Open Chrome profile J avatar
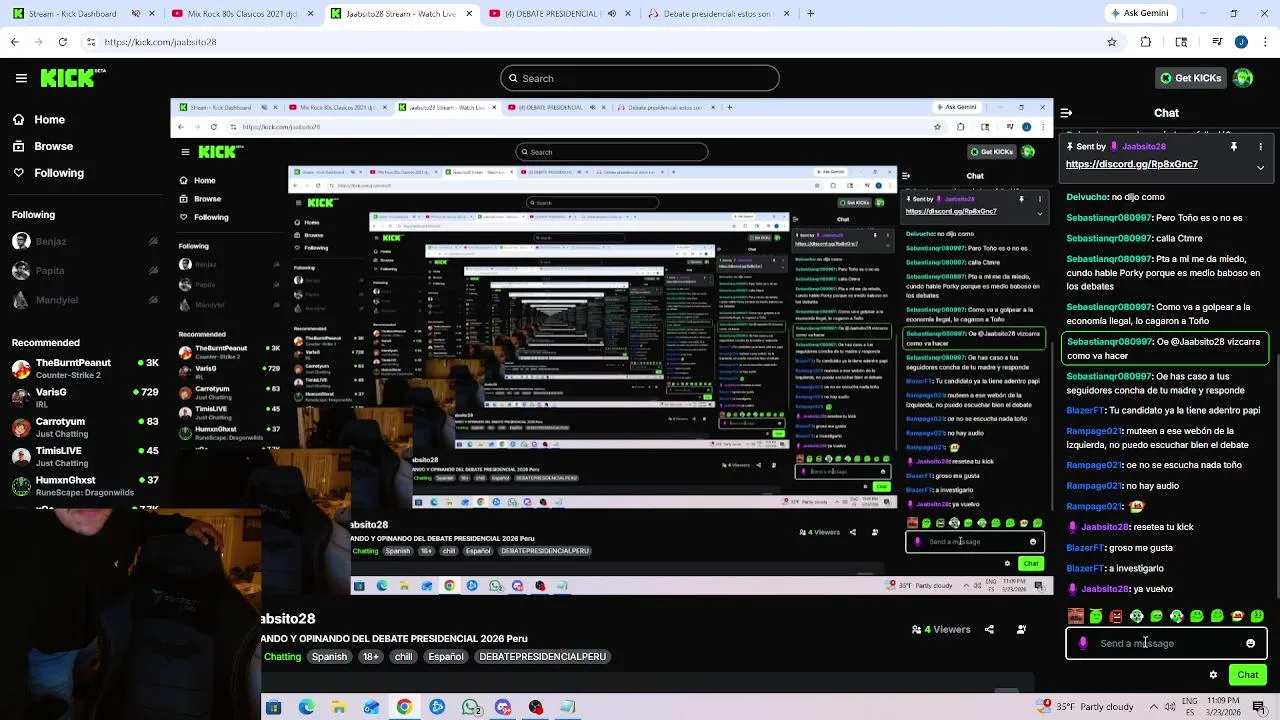This screenshot has width=1280, height=720. pyautogui.click(x=1241, y=42)
